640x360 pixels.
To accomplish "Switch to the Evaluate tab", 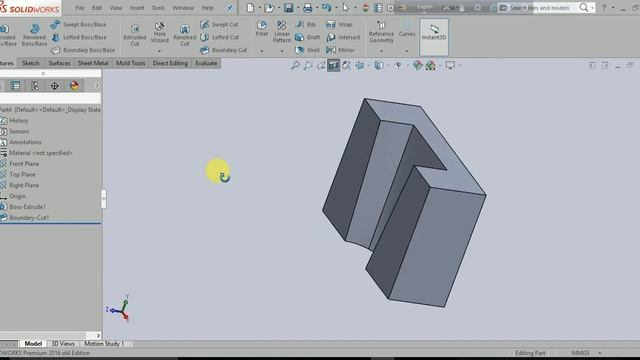I will click(206, 63).
